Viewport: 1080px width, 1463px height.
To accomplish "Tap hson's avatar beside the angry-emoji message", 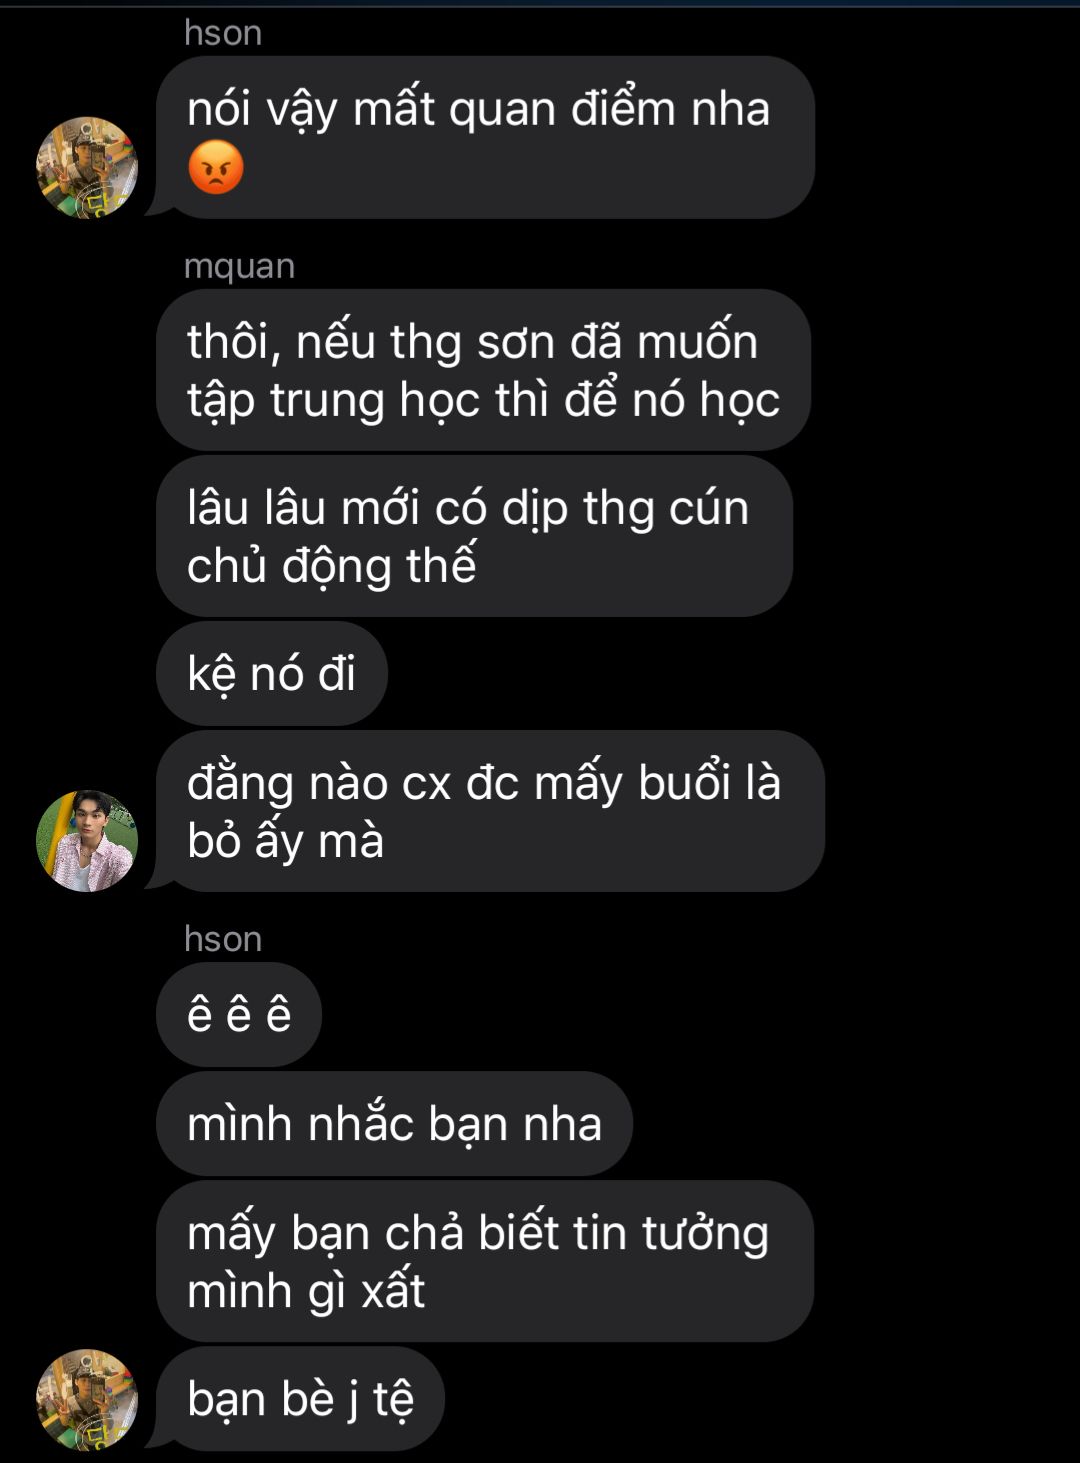I will point(87,167).
